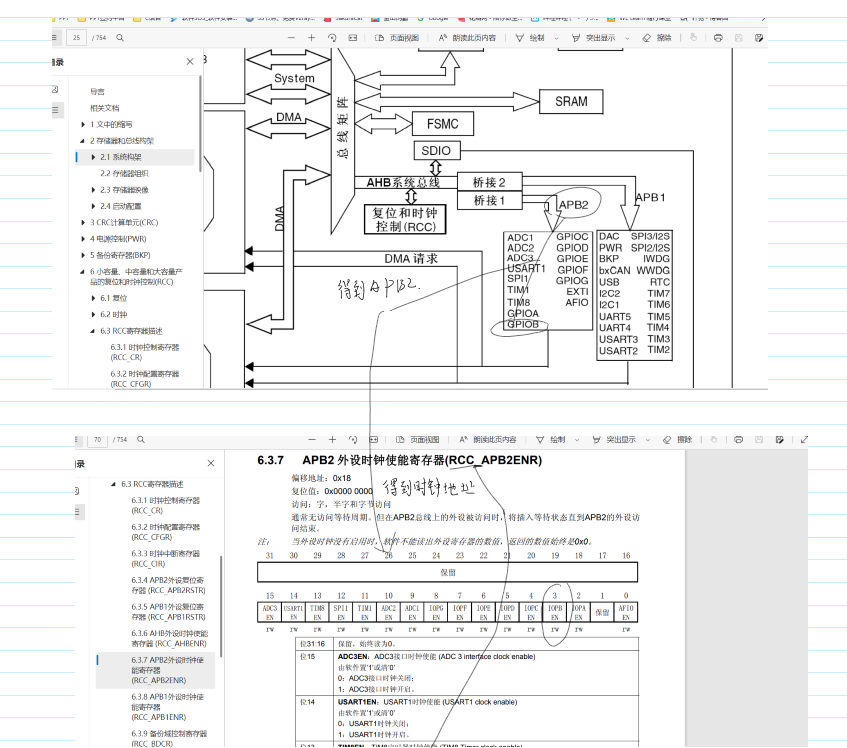Click the rotate icon in the page 25 viewer toolbar
This screenshot has height=748, width=847.
332,38
